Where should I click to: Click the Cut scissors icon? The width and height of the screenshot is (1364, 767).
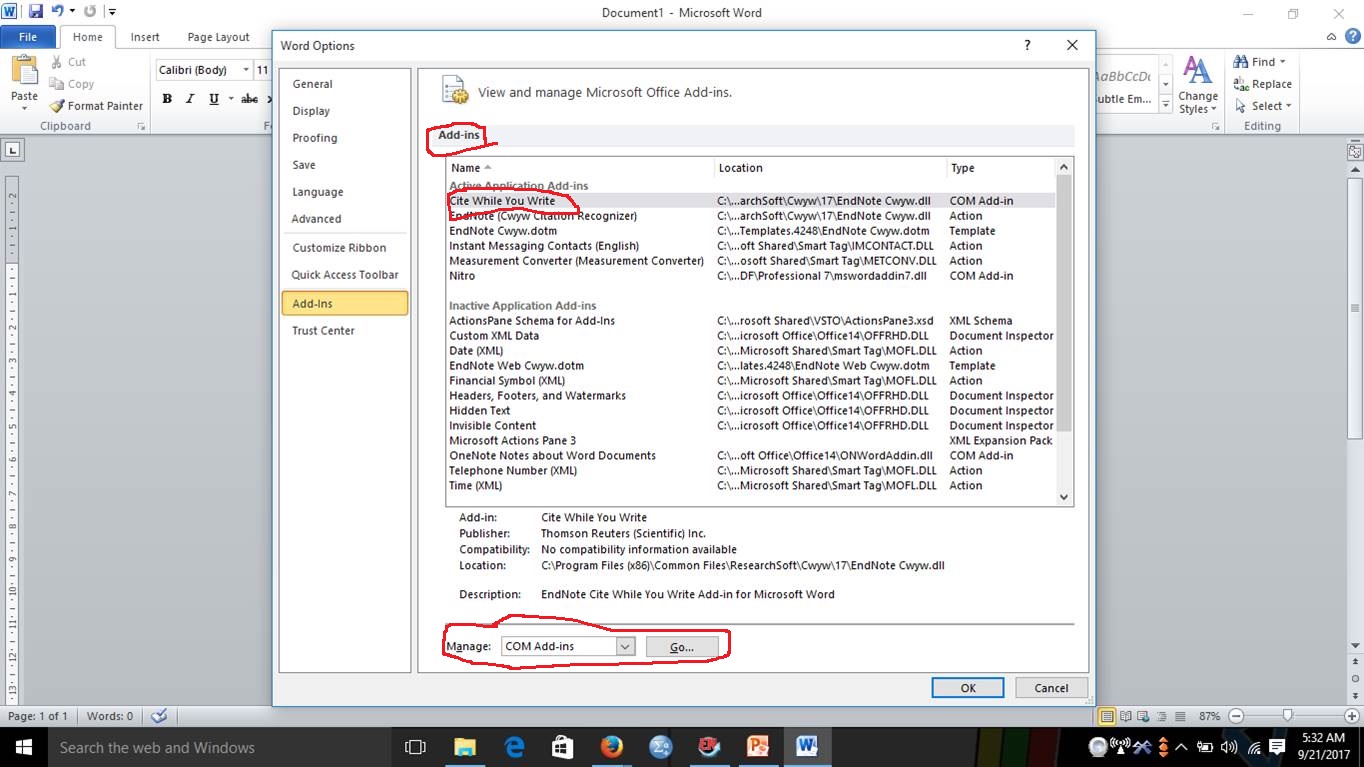tap(57, 62)
